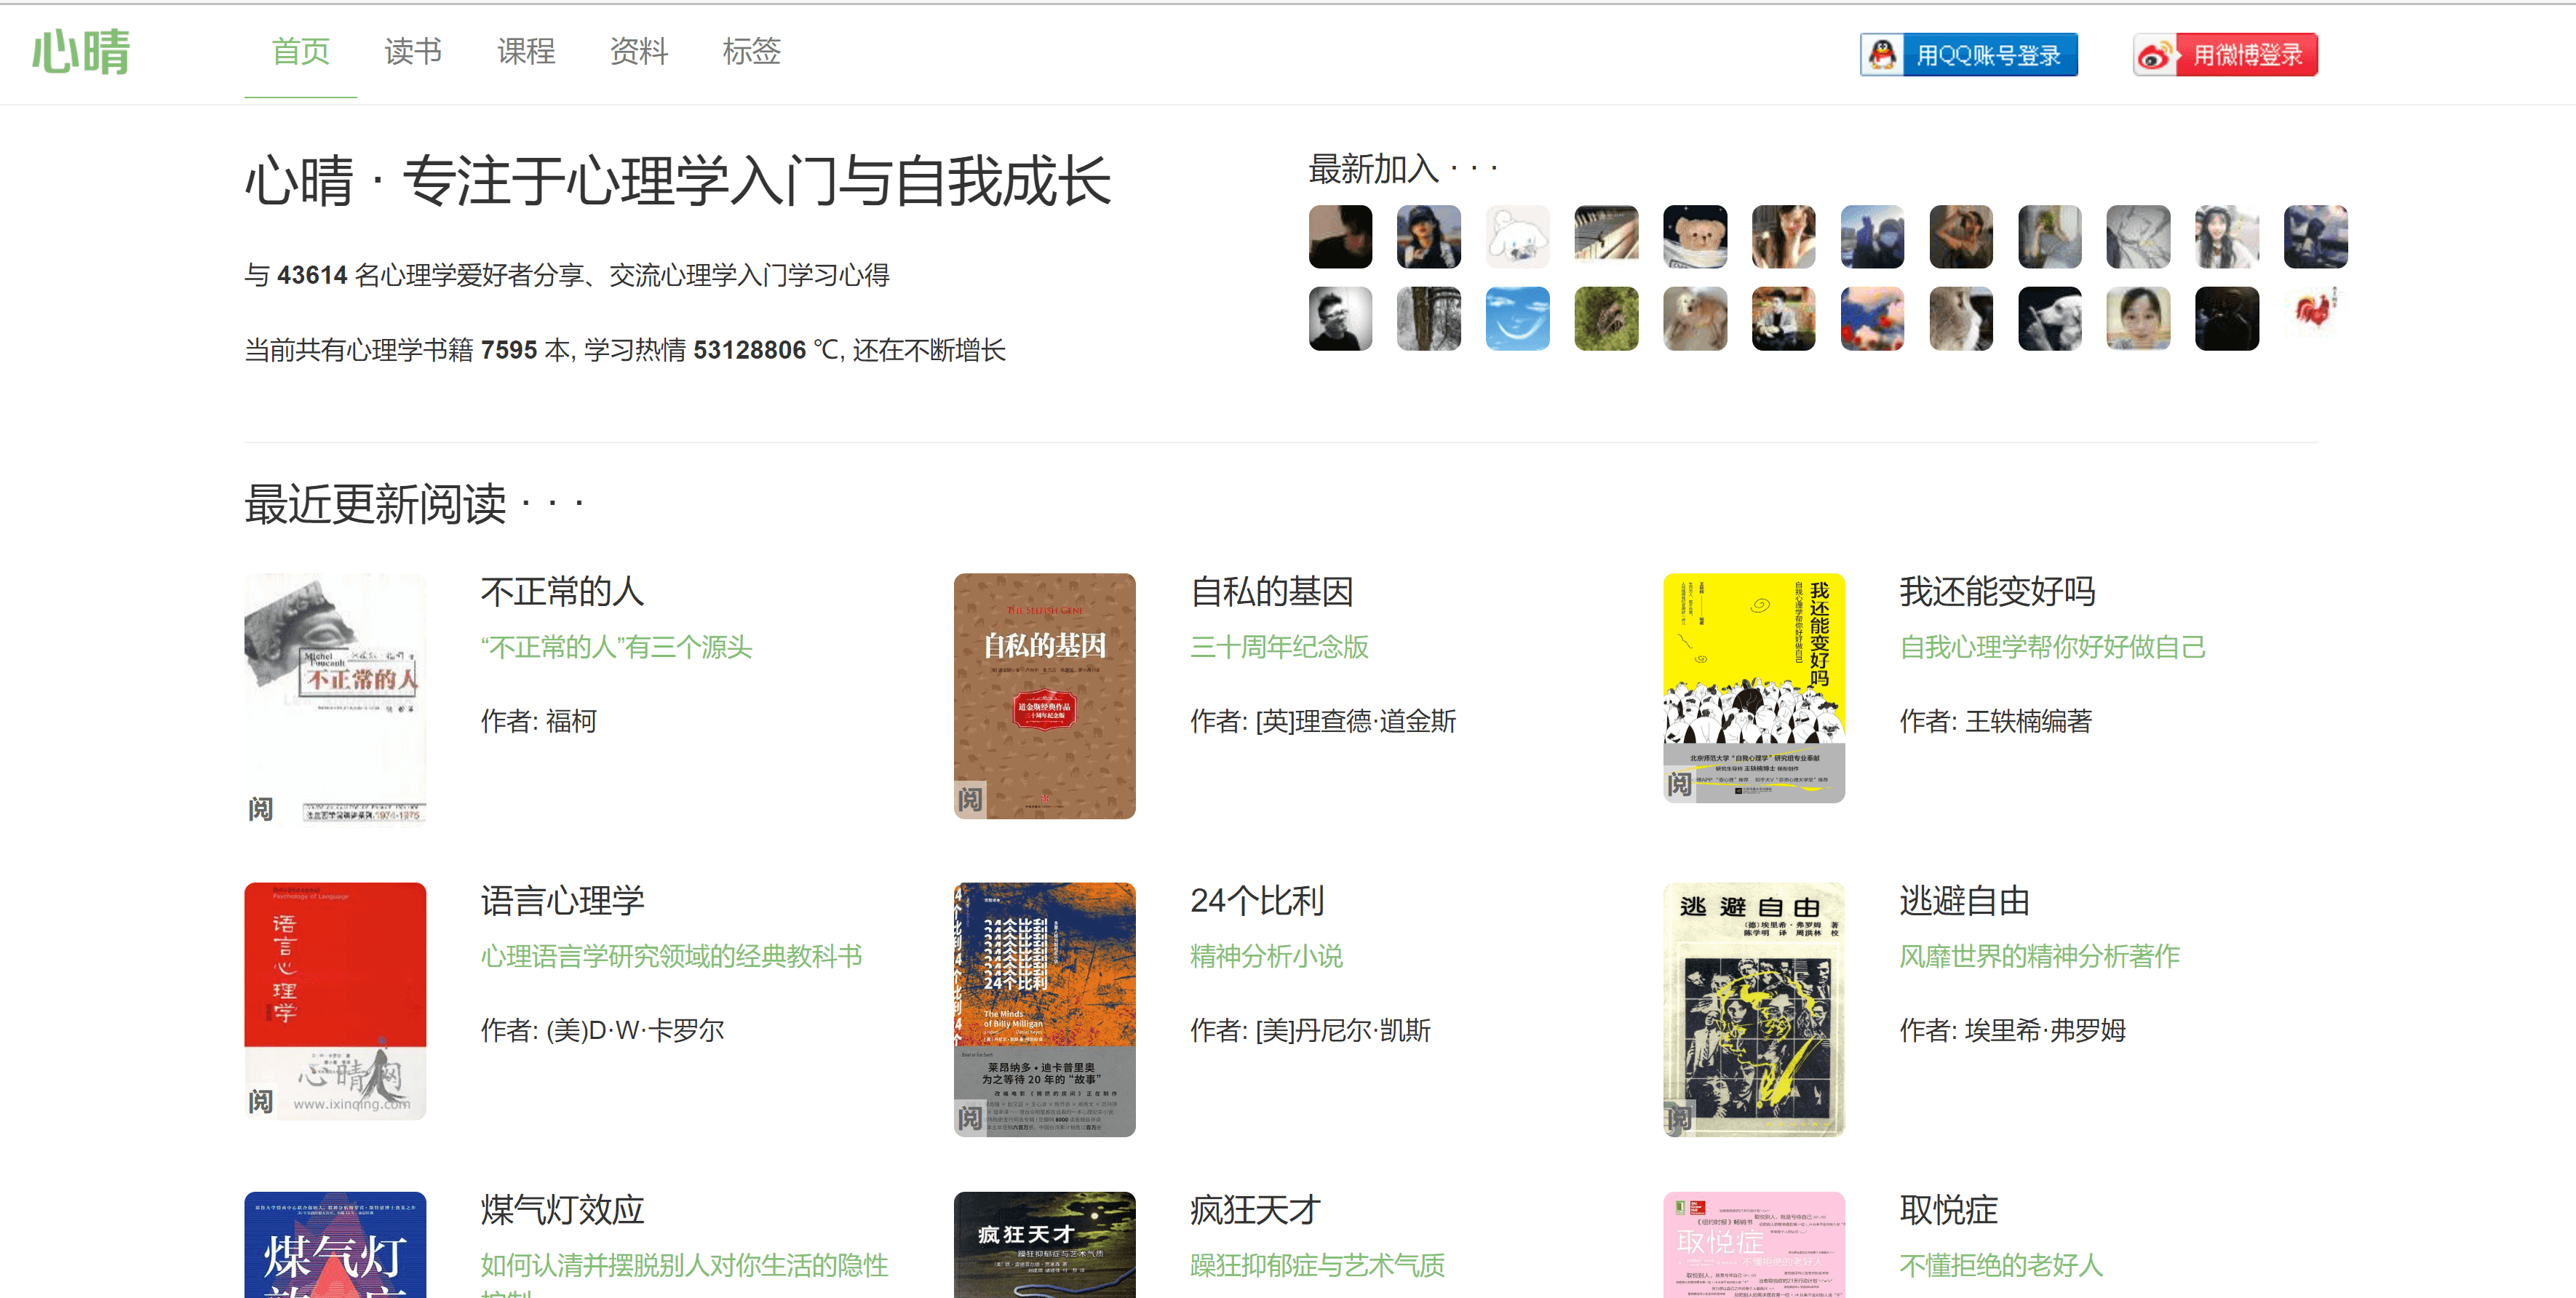Click the blue smiley face avatar
Image resolution: width=2576 pixels, height=1298 pixels.
coord(1517,319)
